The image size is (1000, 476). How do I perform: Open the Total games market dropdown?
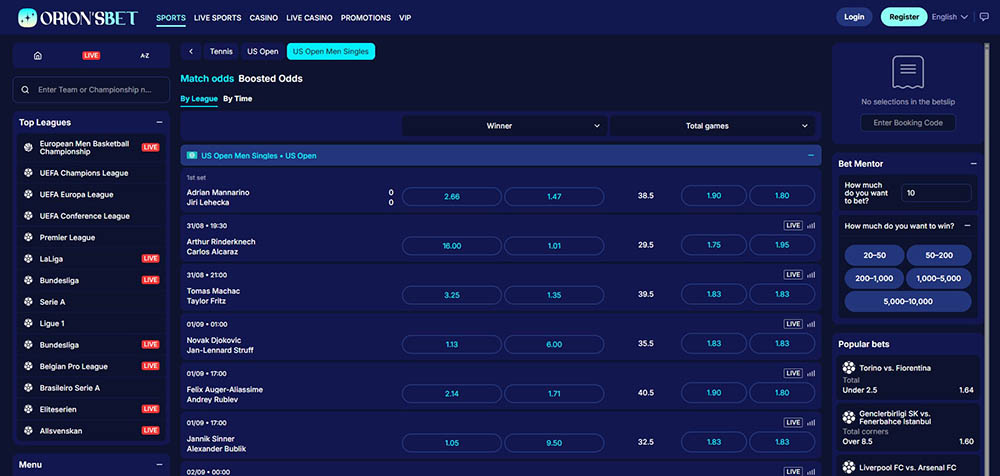pyautogui.click(x=712, y=126)
